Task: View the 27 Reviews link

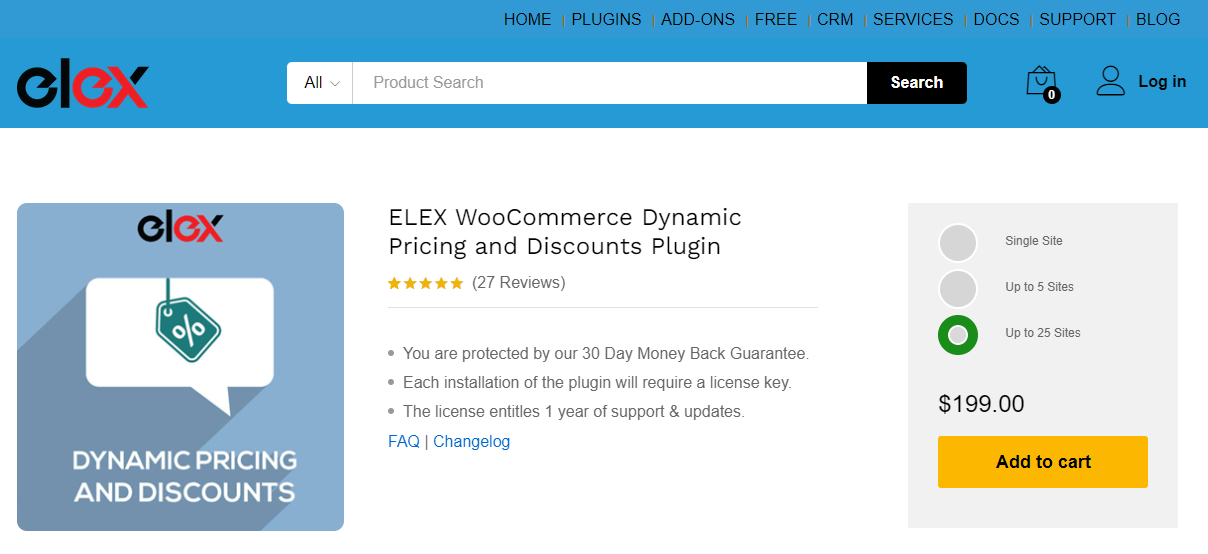Action: tap(519, 283)
